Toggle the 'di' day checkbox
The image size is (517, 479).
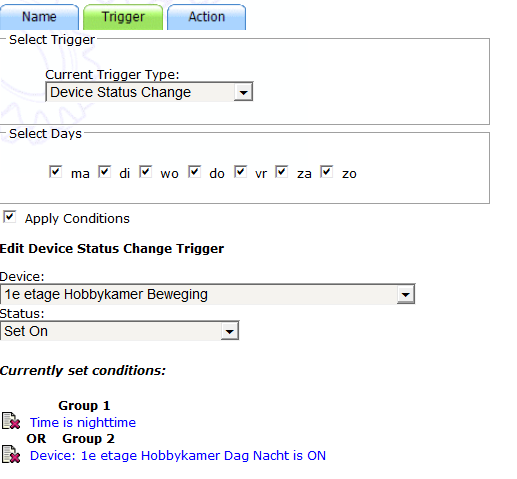click(x=104, y=172)
